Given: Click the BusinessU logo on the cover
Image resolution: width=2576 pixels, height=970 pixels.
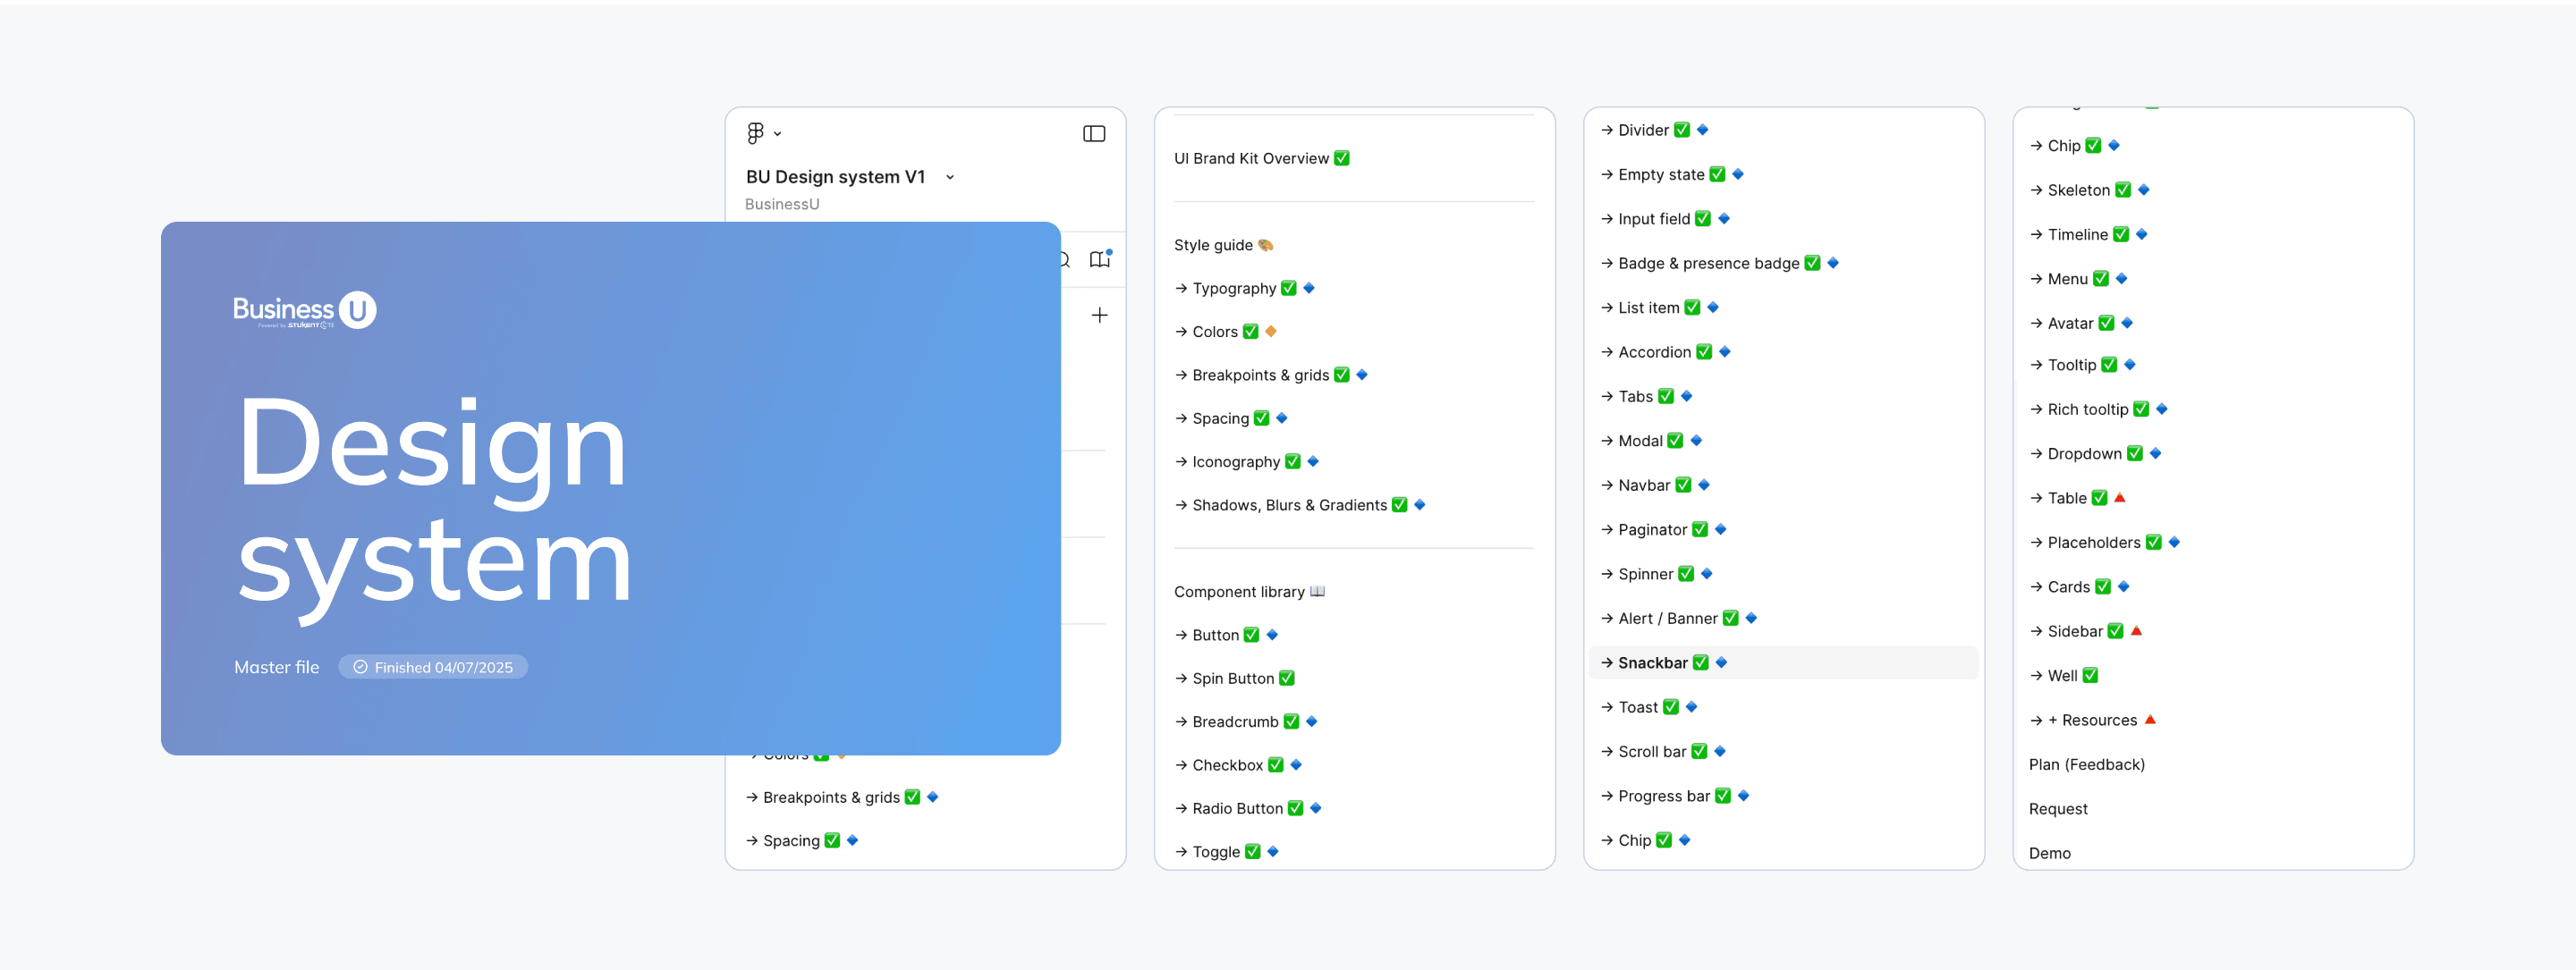Looking at the screenshot, I should coord(304,311).
